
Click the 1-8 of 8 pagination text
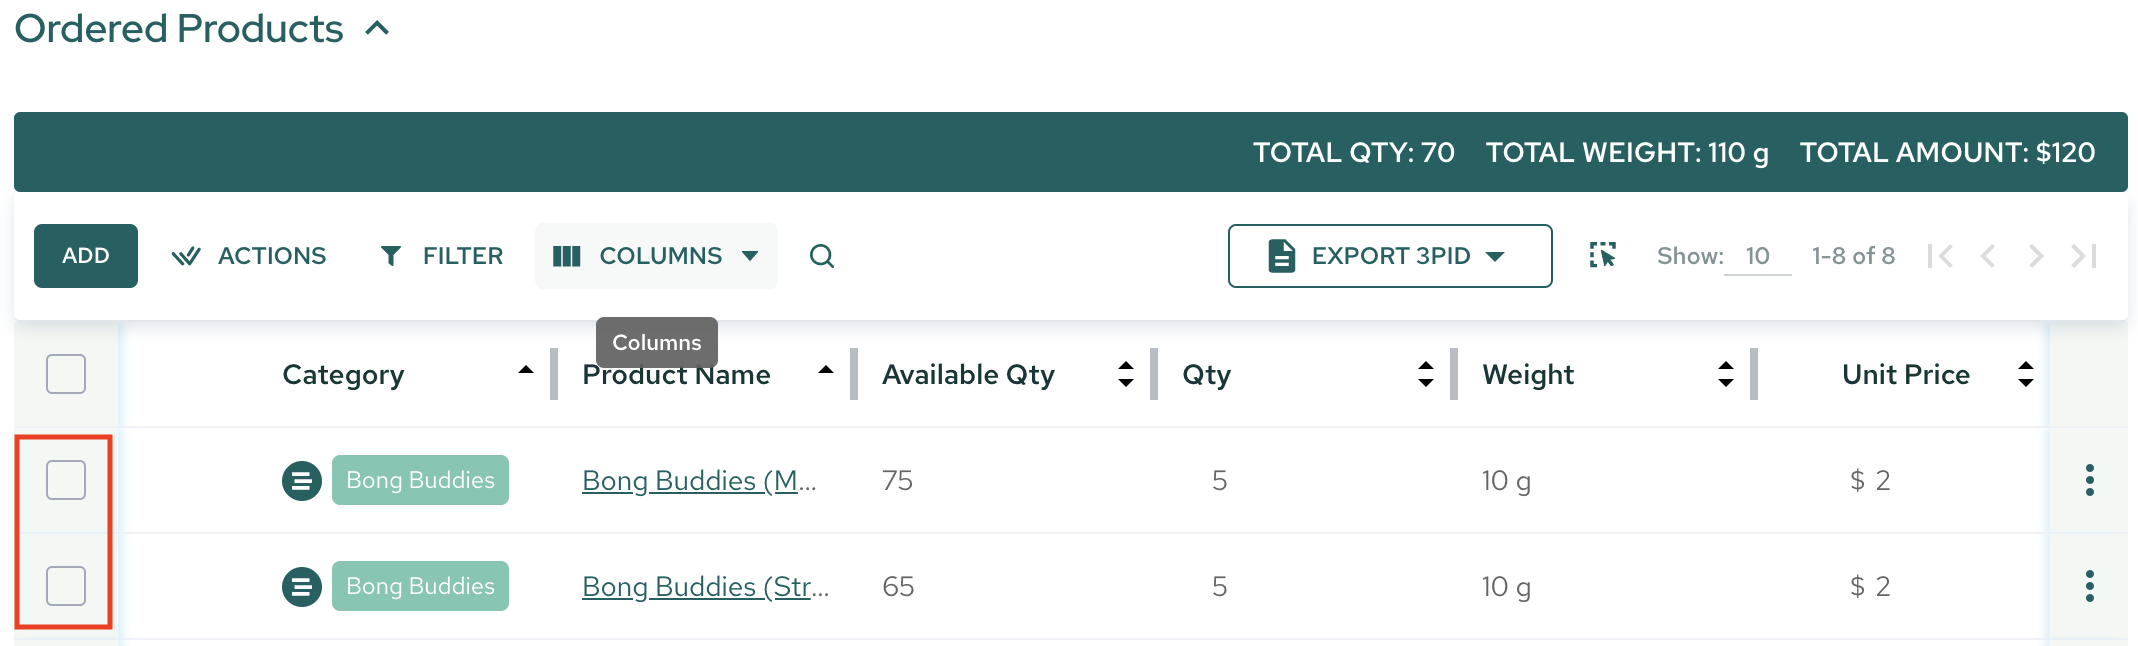point(1853,256)
